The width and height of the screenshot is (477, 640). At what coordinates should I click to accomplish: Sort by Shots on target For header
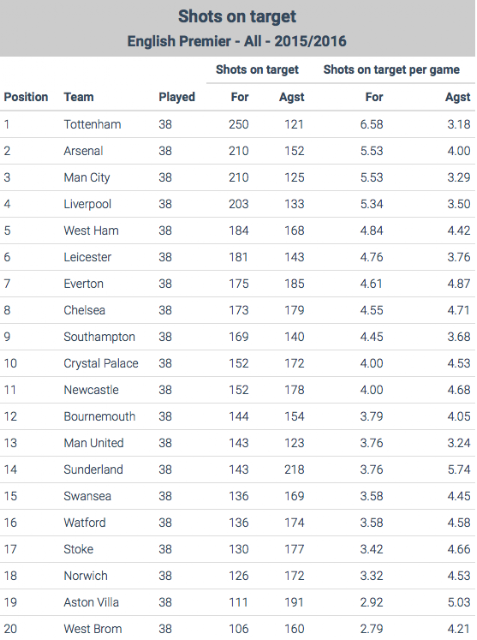pyautogui.click(x=240, y=97)
